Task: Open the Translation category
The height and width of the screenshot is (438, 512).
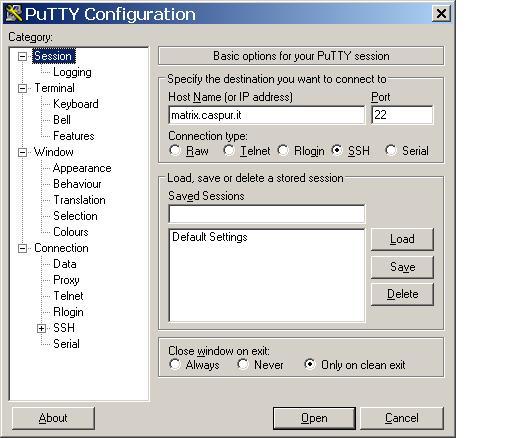Action: pyautogui.click(x=79, y=200)
